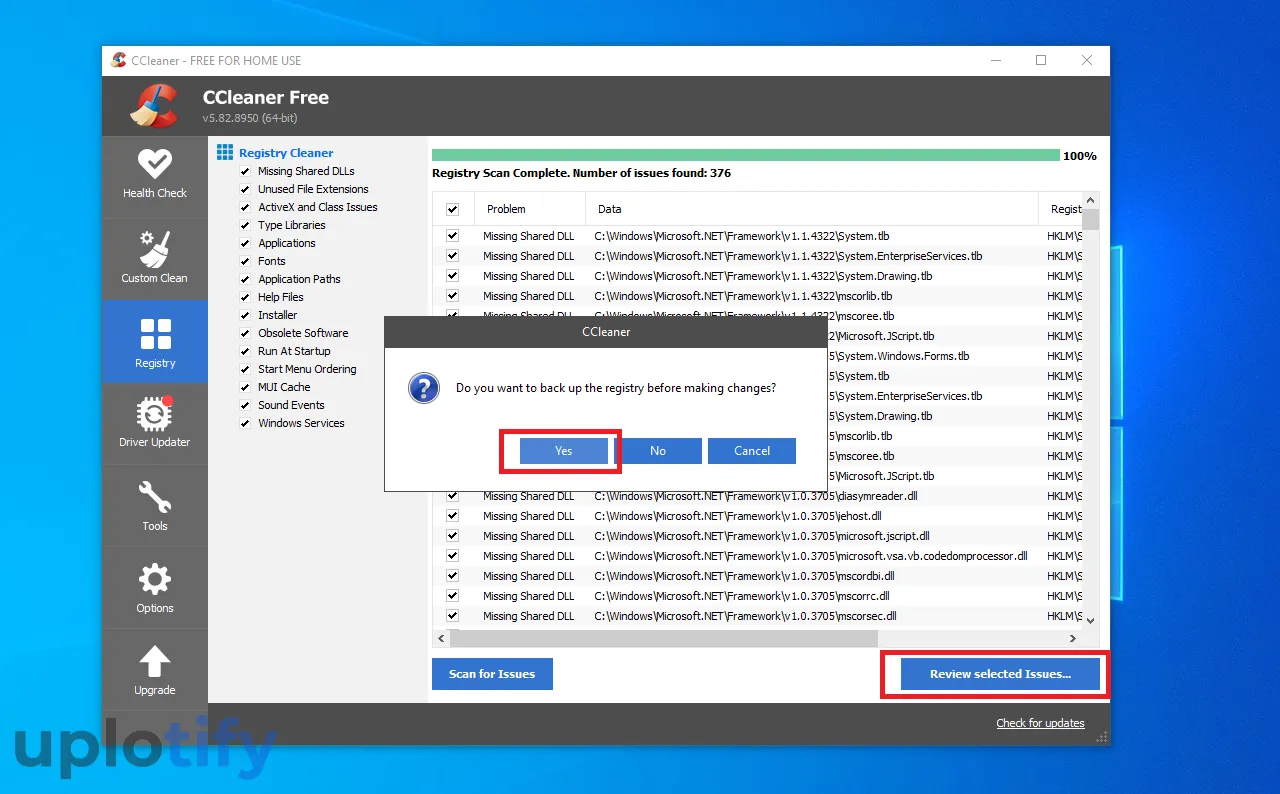
Task: Uncheck the mscorsec.dll issue row
Action: 452,616
